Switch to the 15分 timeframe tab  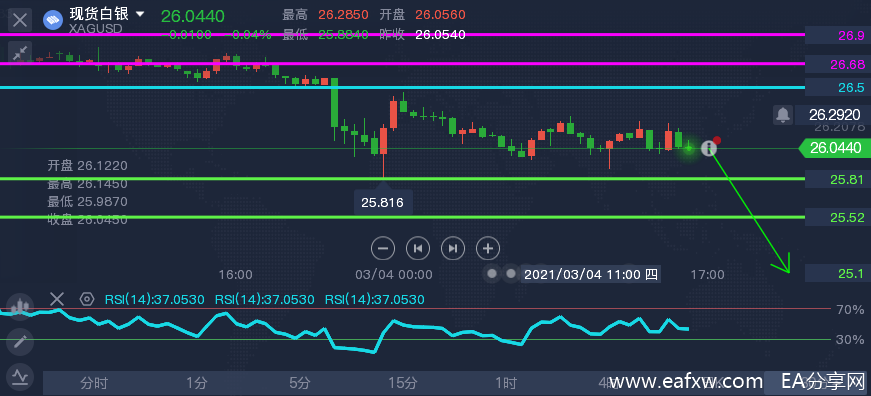(x=403, y=383)
